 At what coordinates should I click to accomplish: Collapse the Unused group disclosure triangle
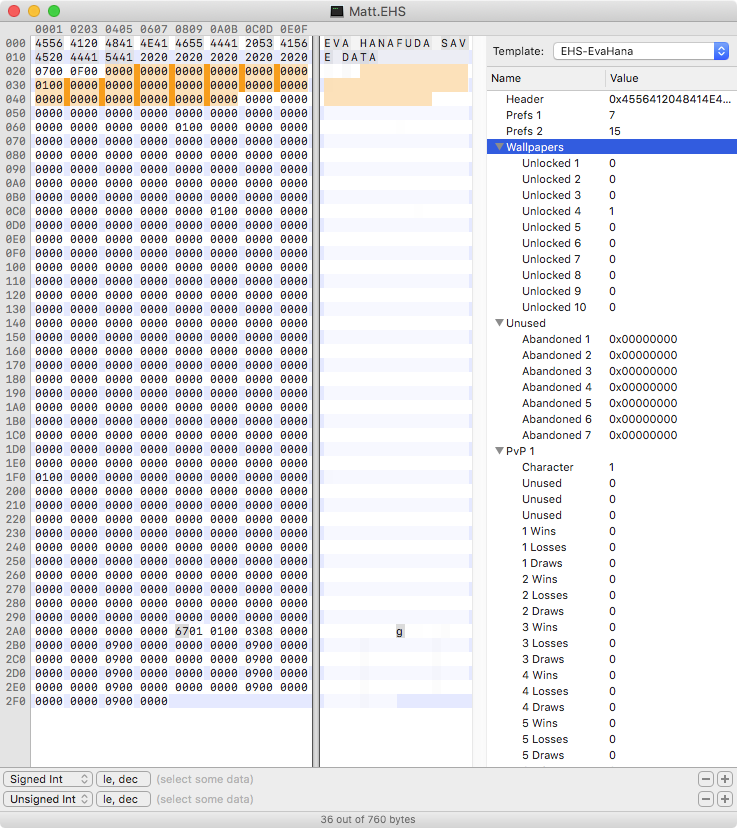(x=499, y=323)
